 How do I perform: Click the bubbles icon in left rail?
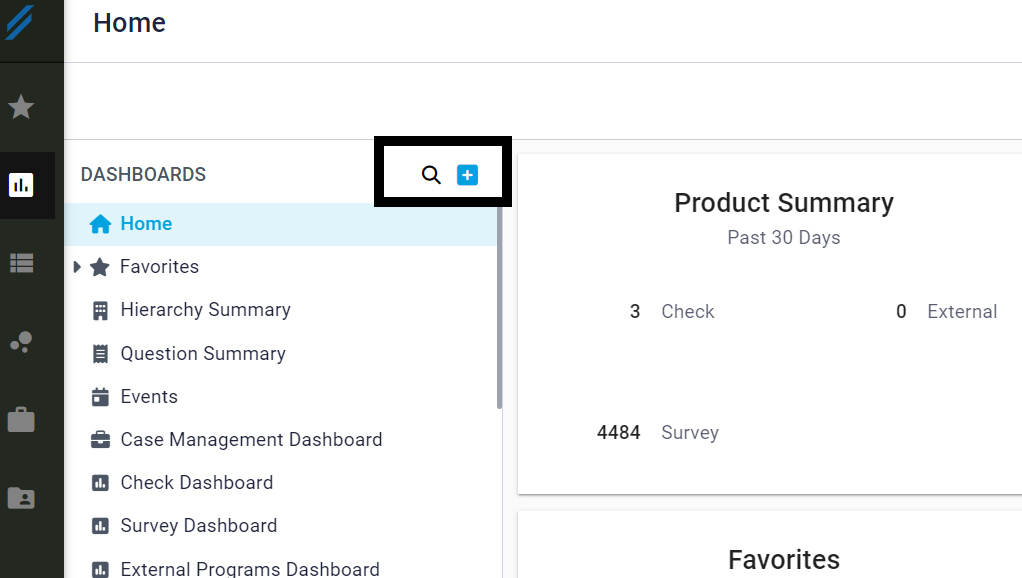pyautogui.click(x=21, y=342)
